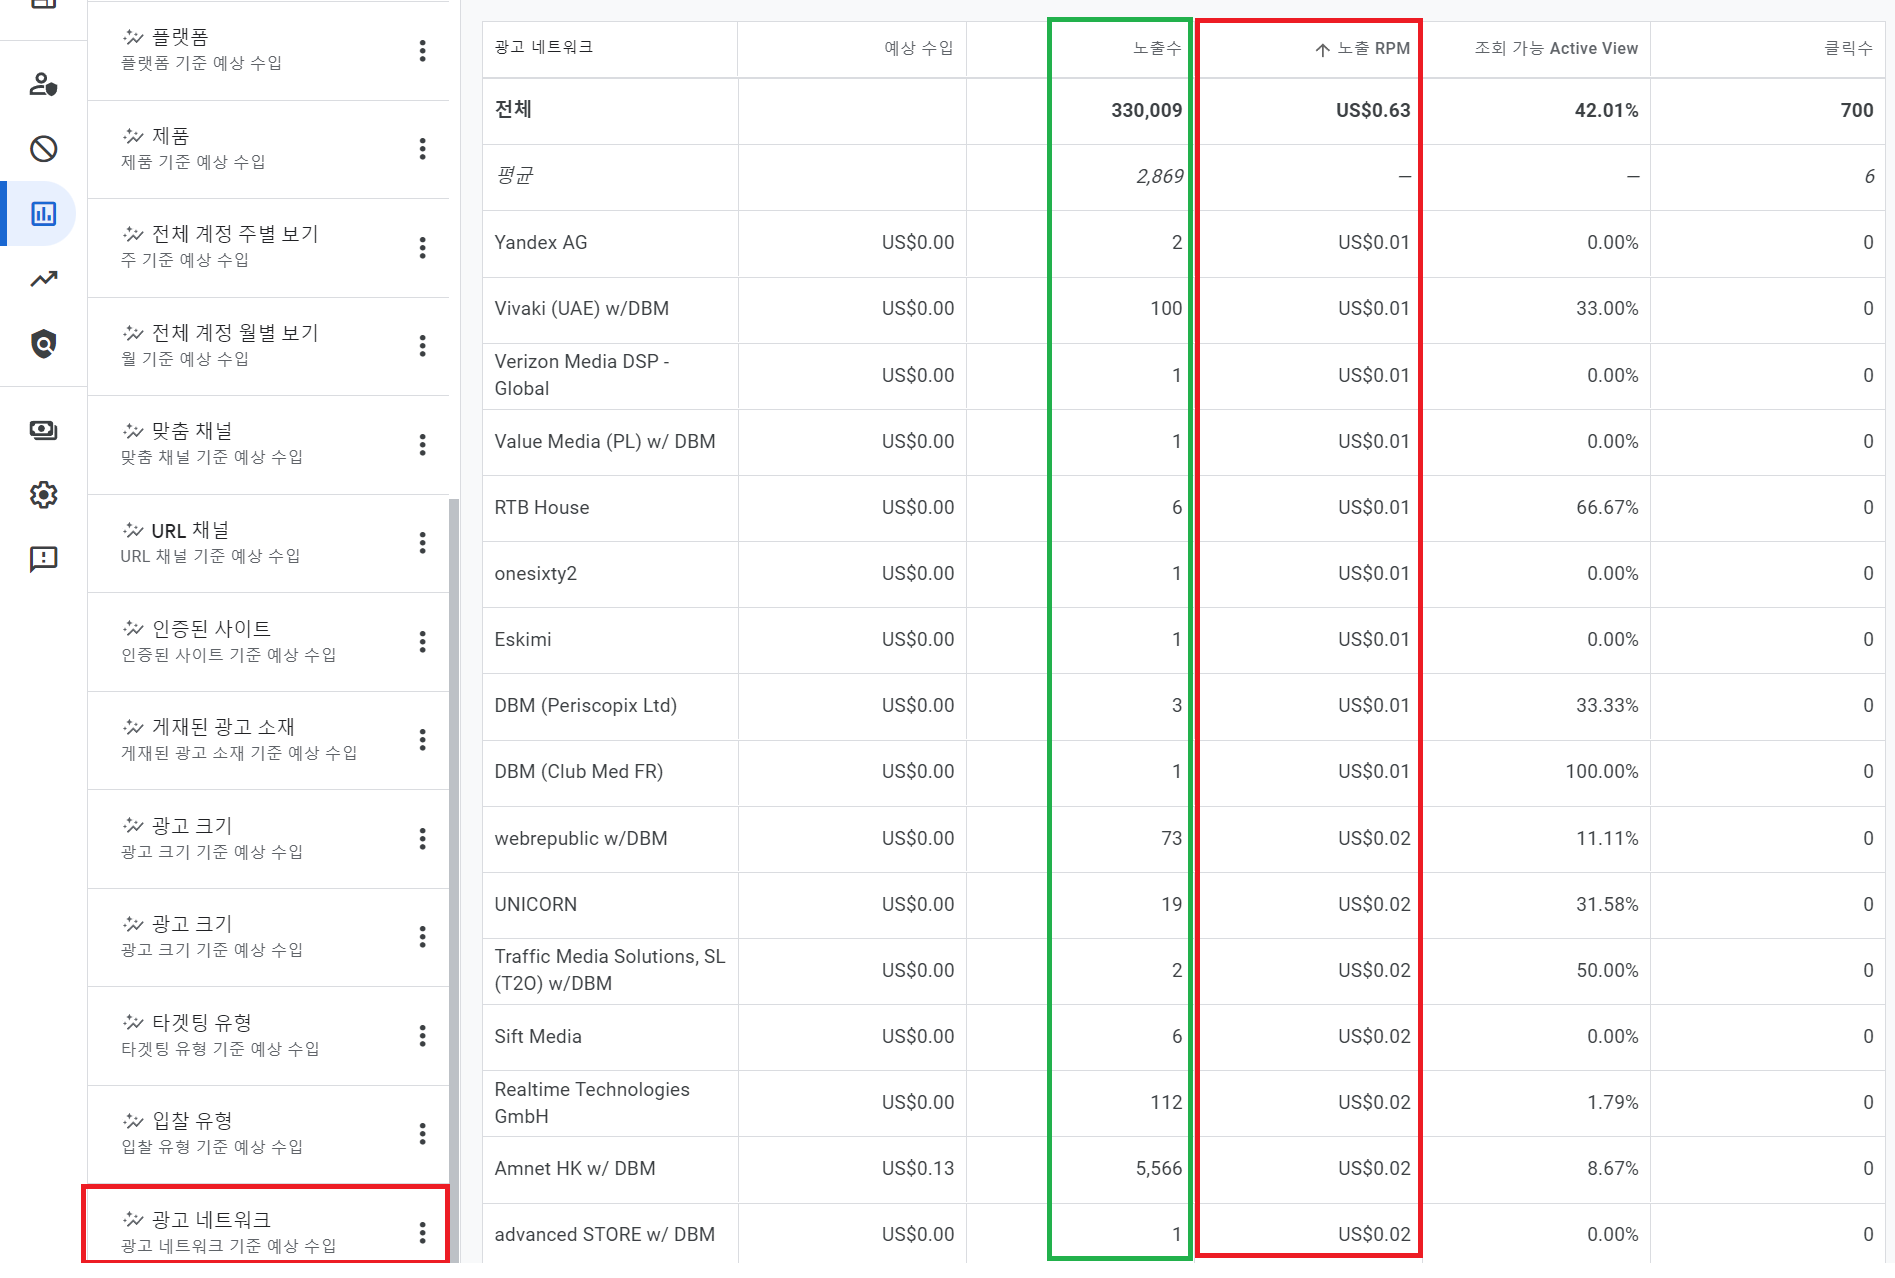The width and height of the screenshot is (1895, 1278).
Task: Open the Payments money icon
Action: click(43, 430)
